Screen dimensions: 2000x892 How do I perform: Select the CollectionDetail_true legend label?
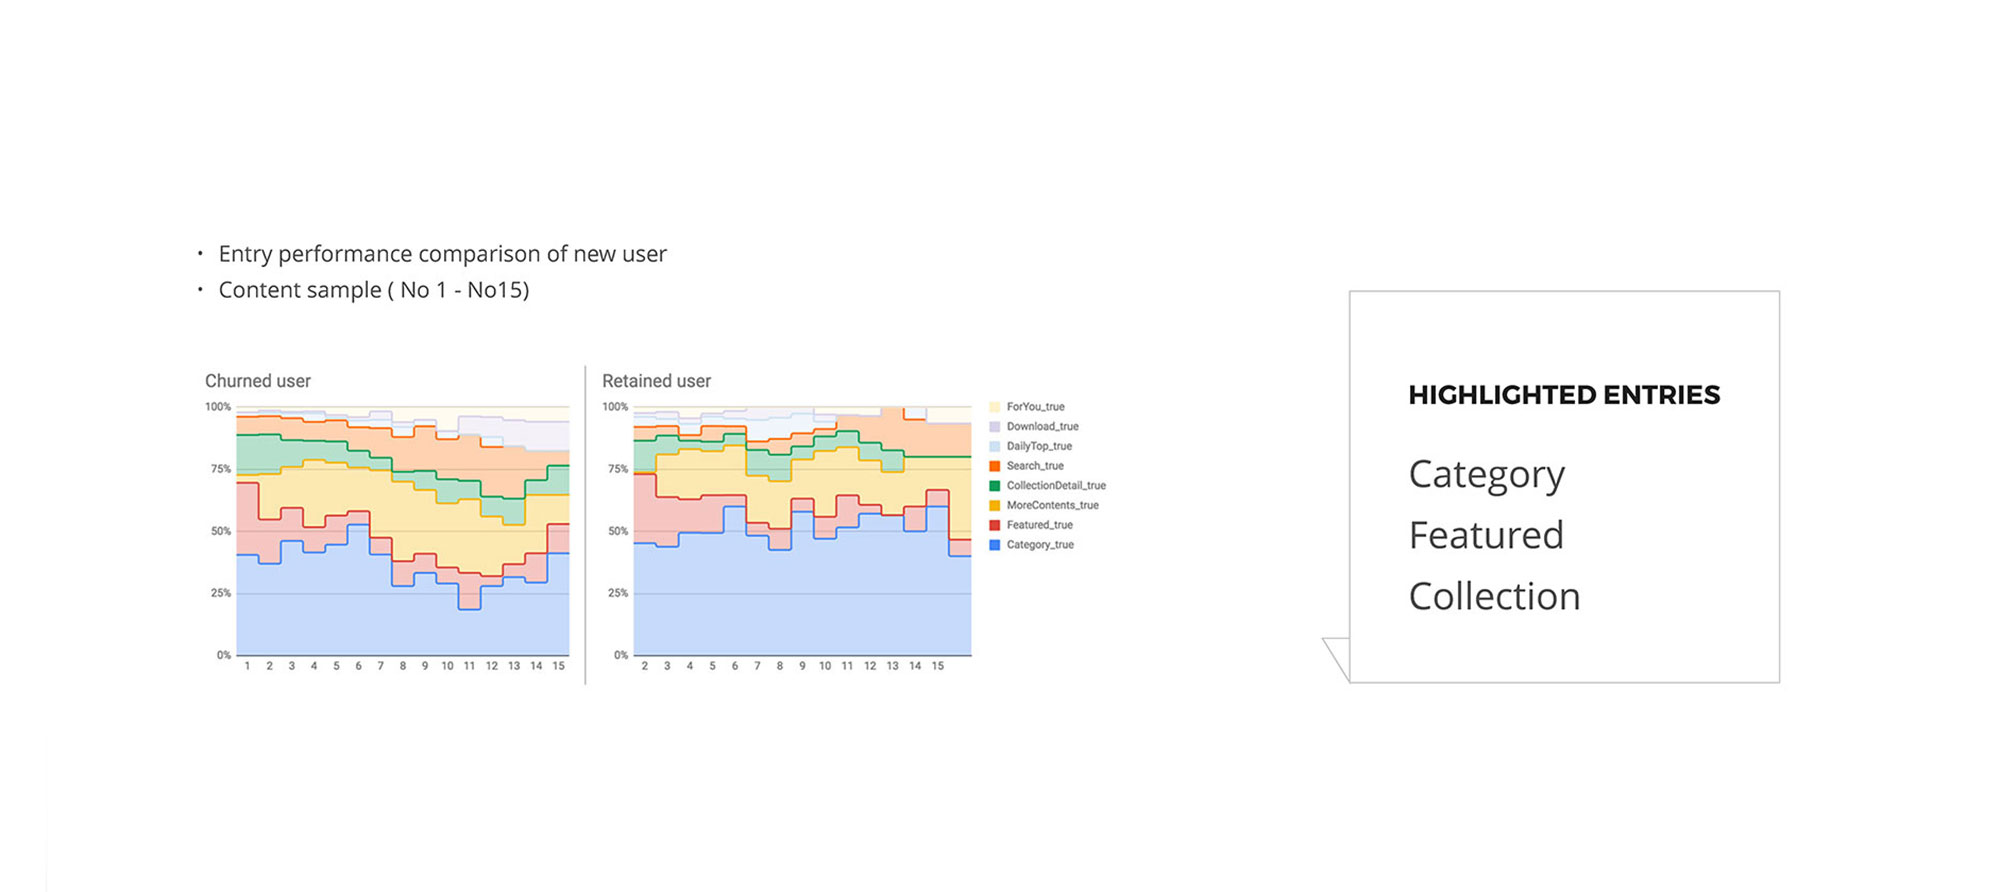pos(1056,486)
